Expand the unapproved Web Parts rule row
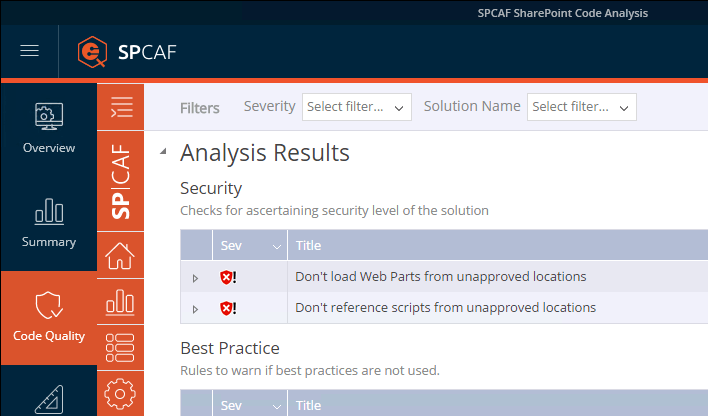 [x=195, y=278]
